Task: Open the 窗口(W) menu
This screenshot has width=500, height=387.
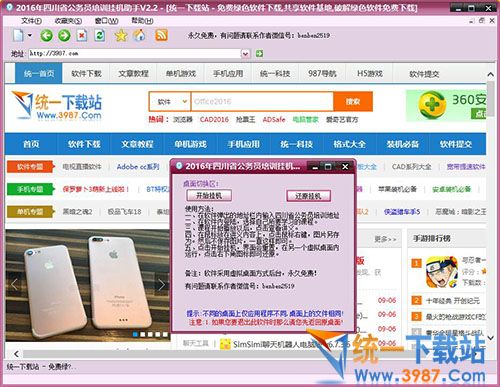Action: click(106, 21)
